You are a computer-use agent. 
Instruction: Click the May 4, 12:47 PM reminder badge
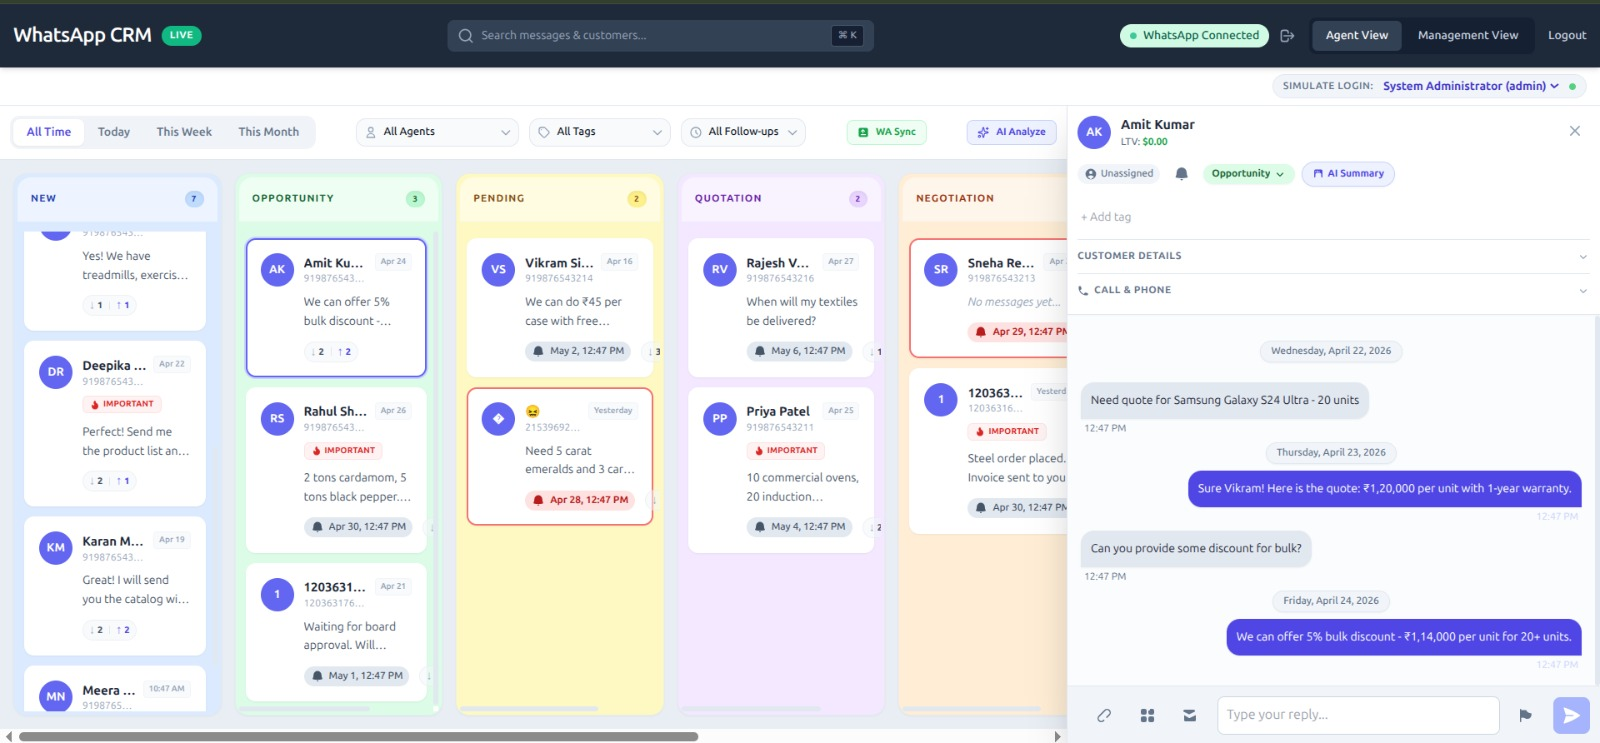pyautogui.click(x=799, y=527)
